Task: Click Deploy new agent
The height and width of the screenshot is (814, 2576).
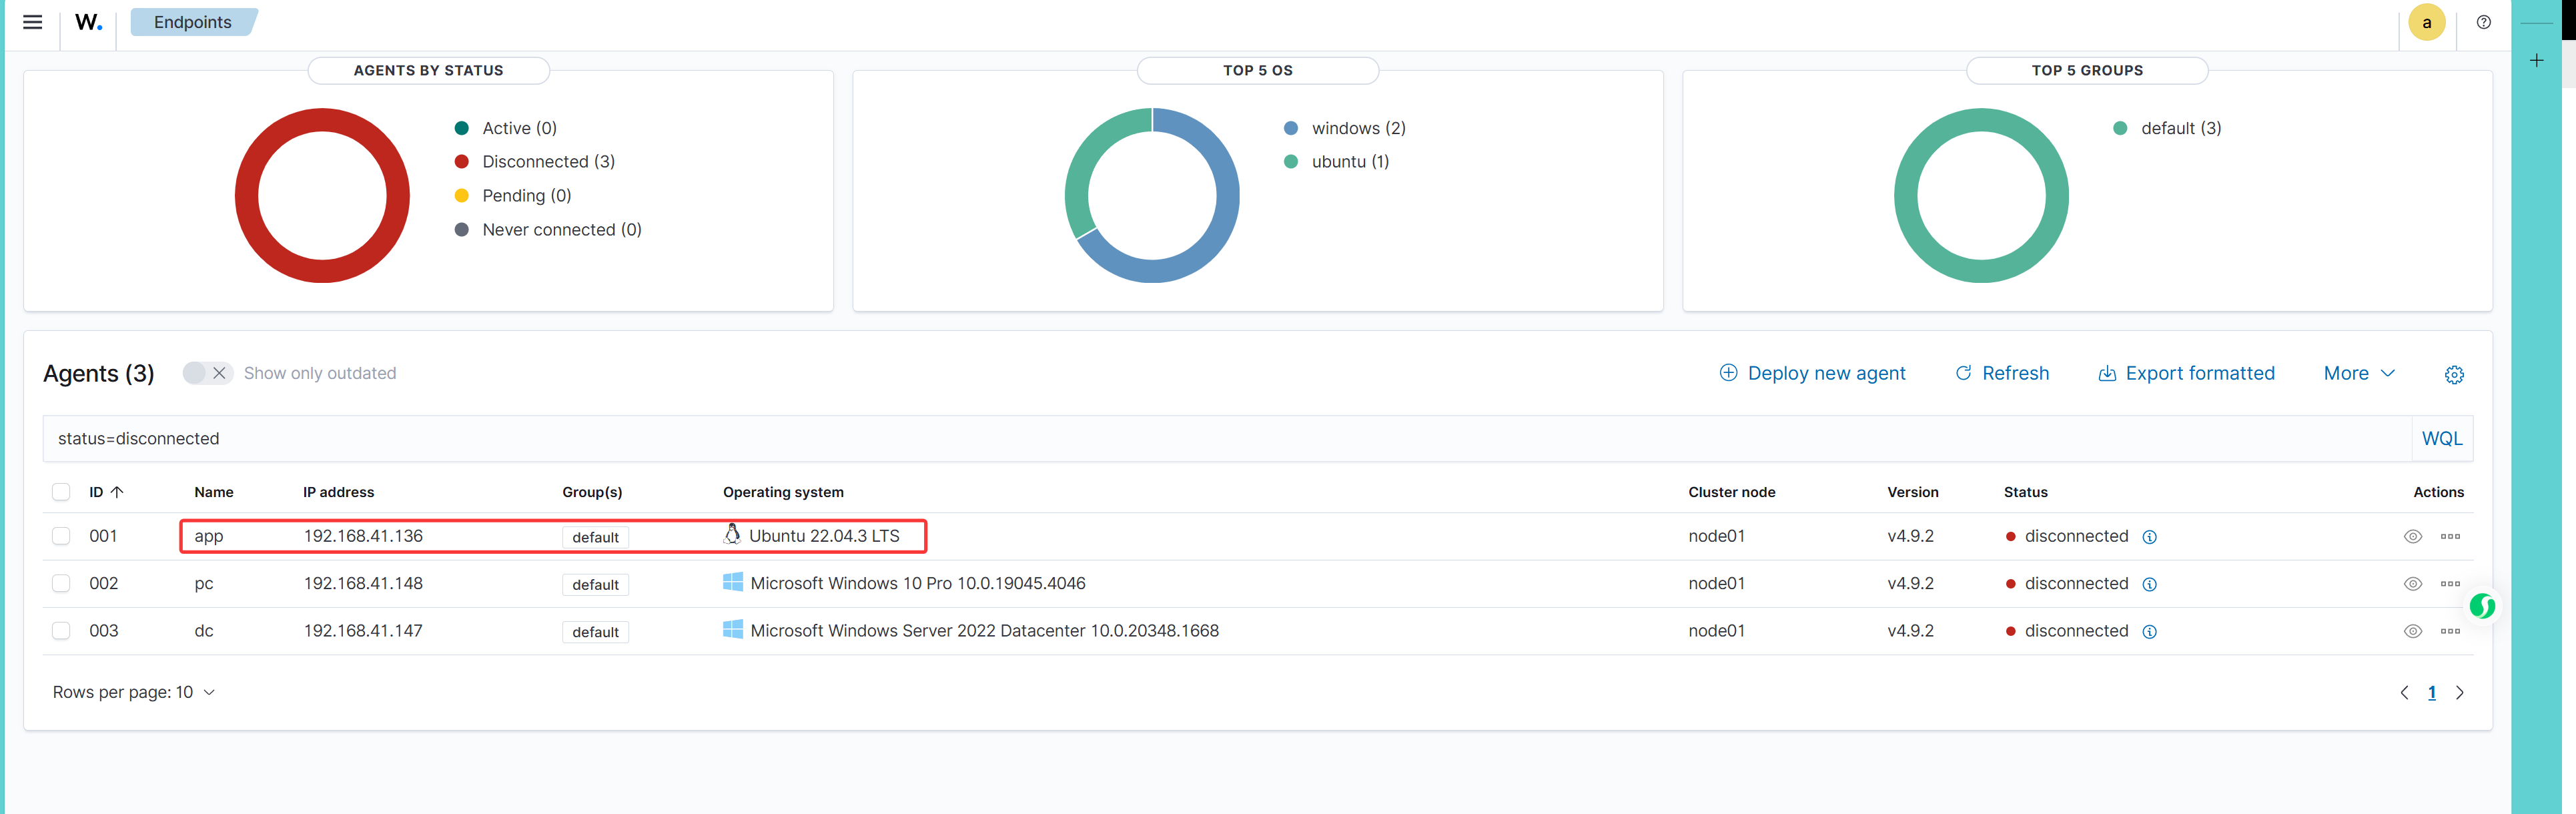Action: point(1812,373)
